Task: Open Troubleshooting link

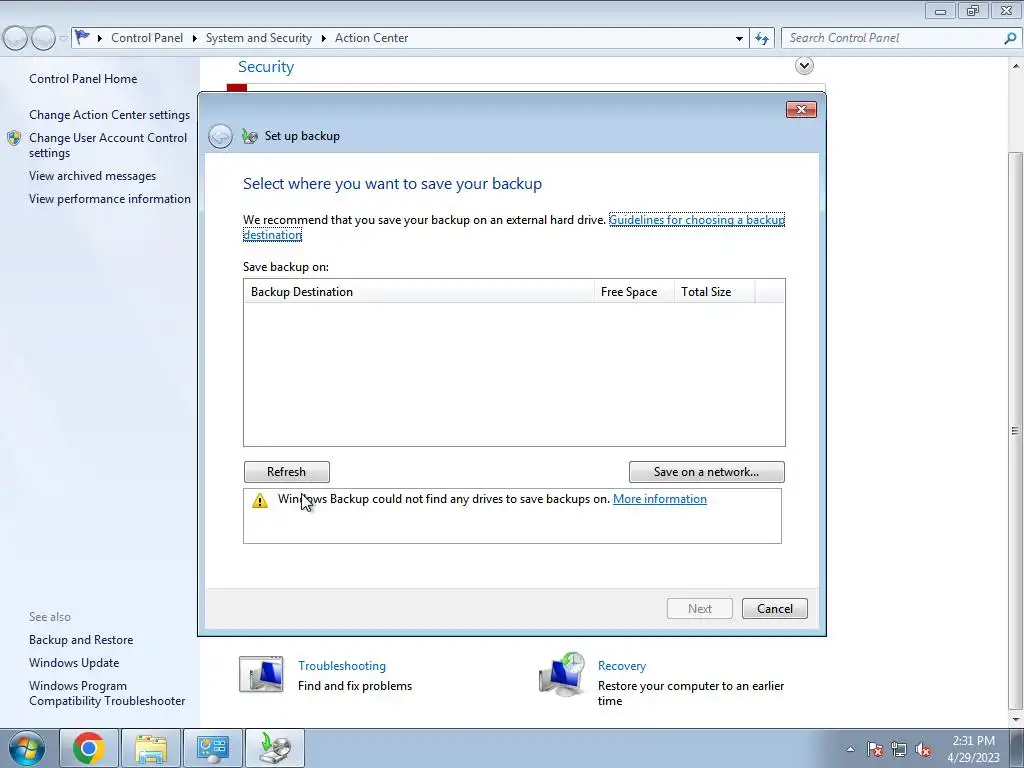Action: click(342, 666)
